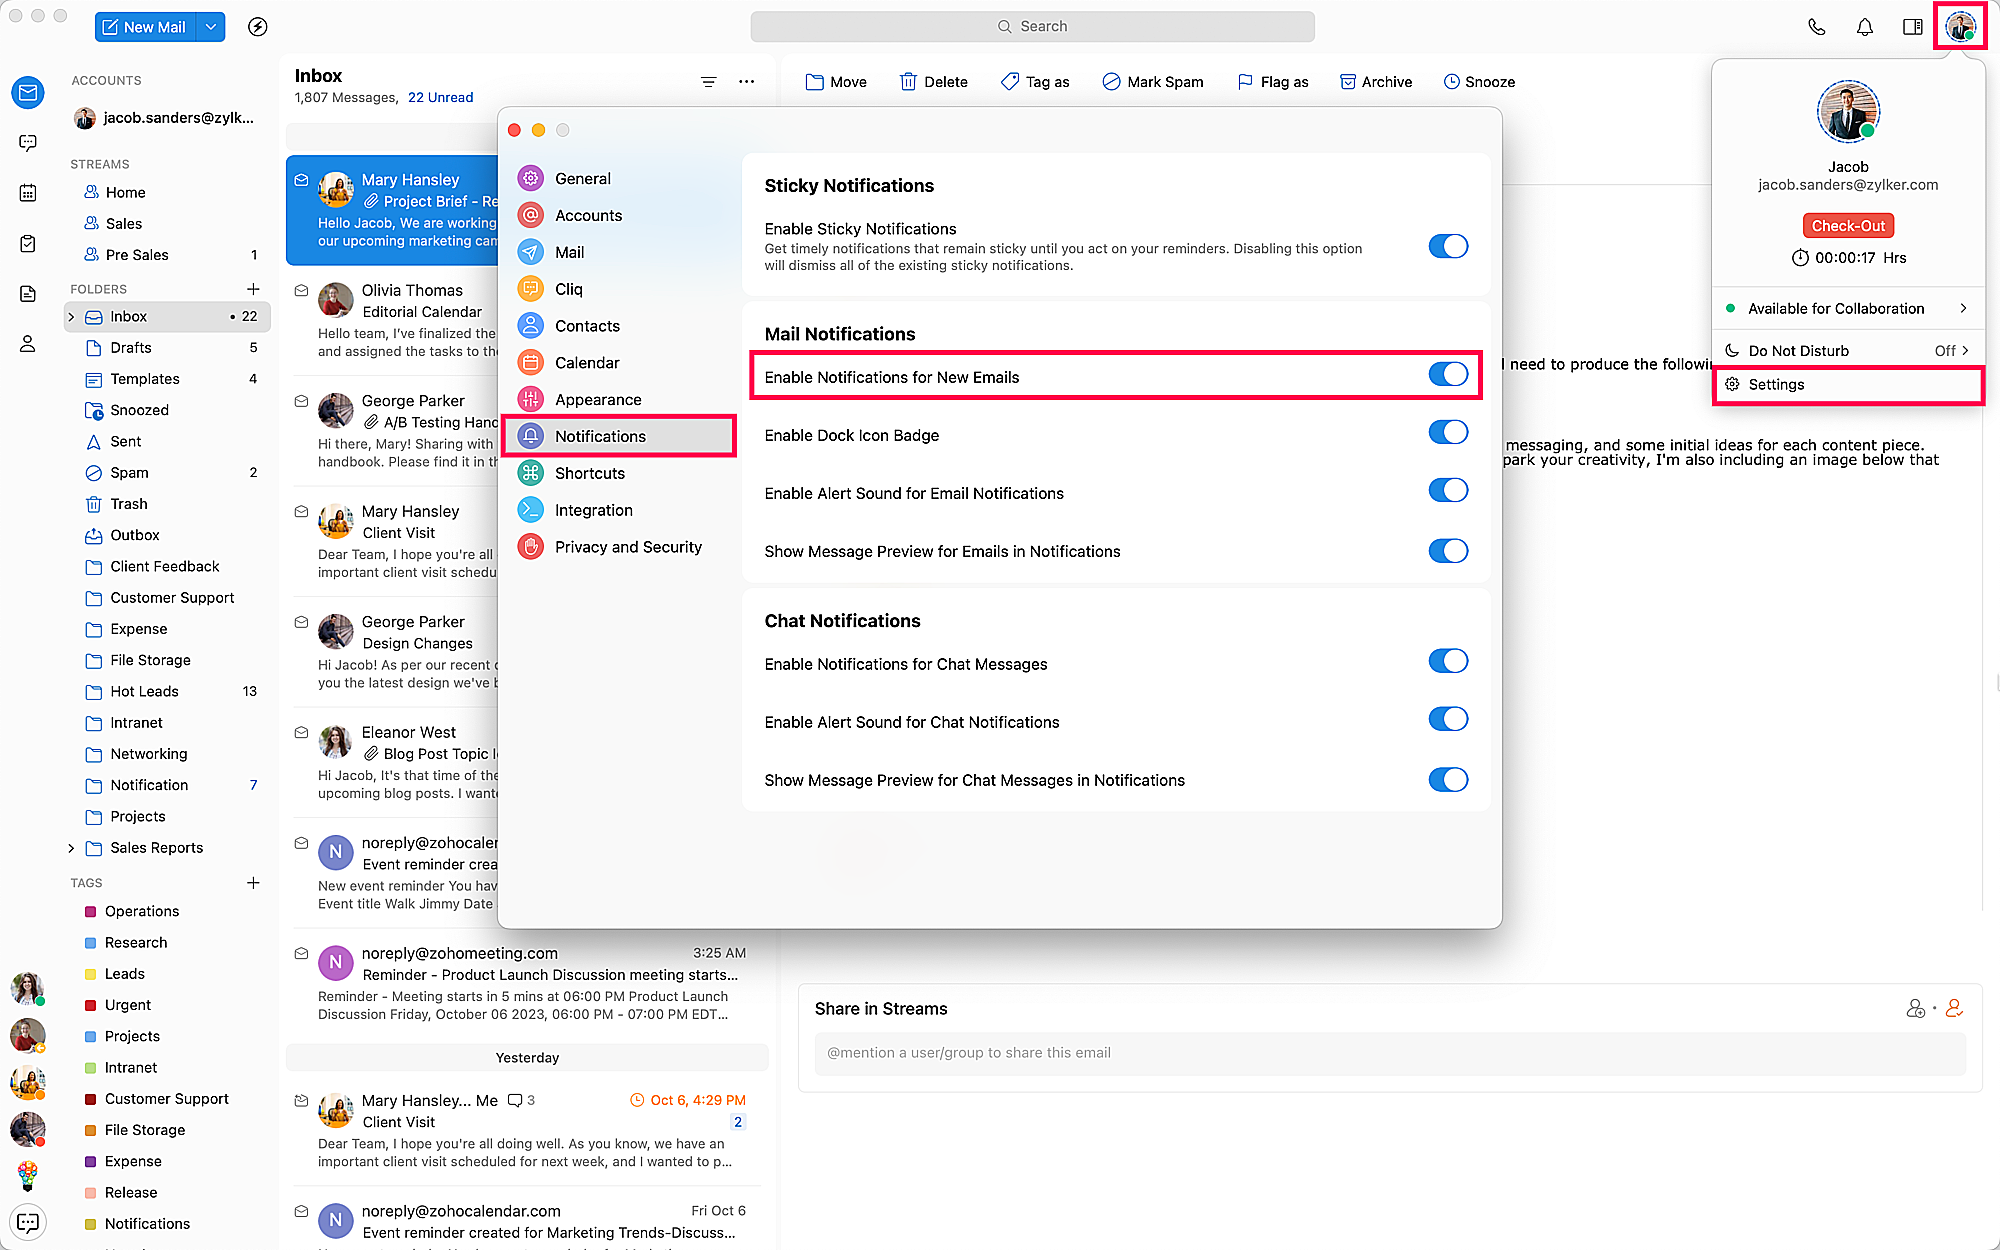
Task: Click the phone call icon in top bar
Action: click(1816, 27)
